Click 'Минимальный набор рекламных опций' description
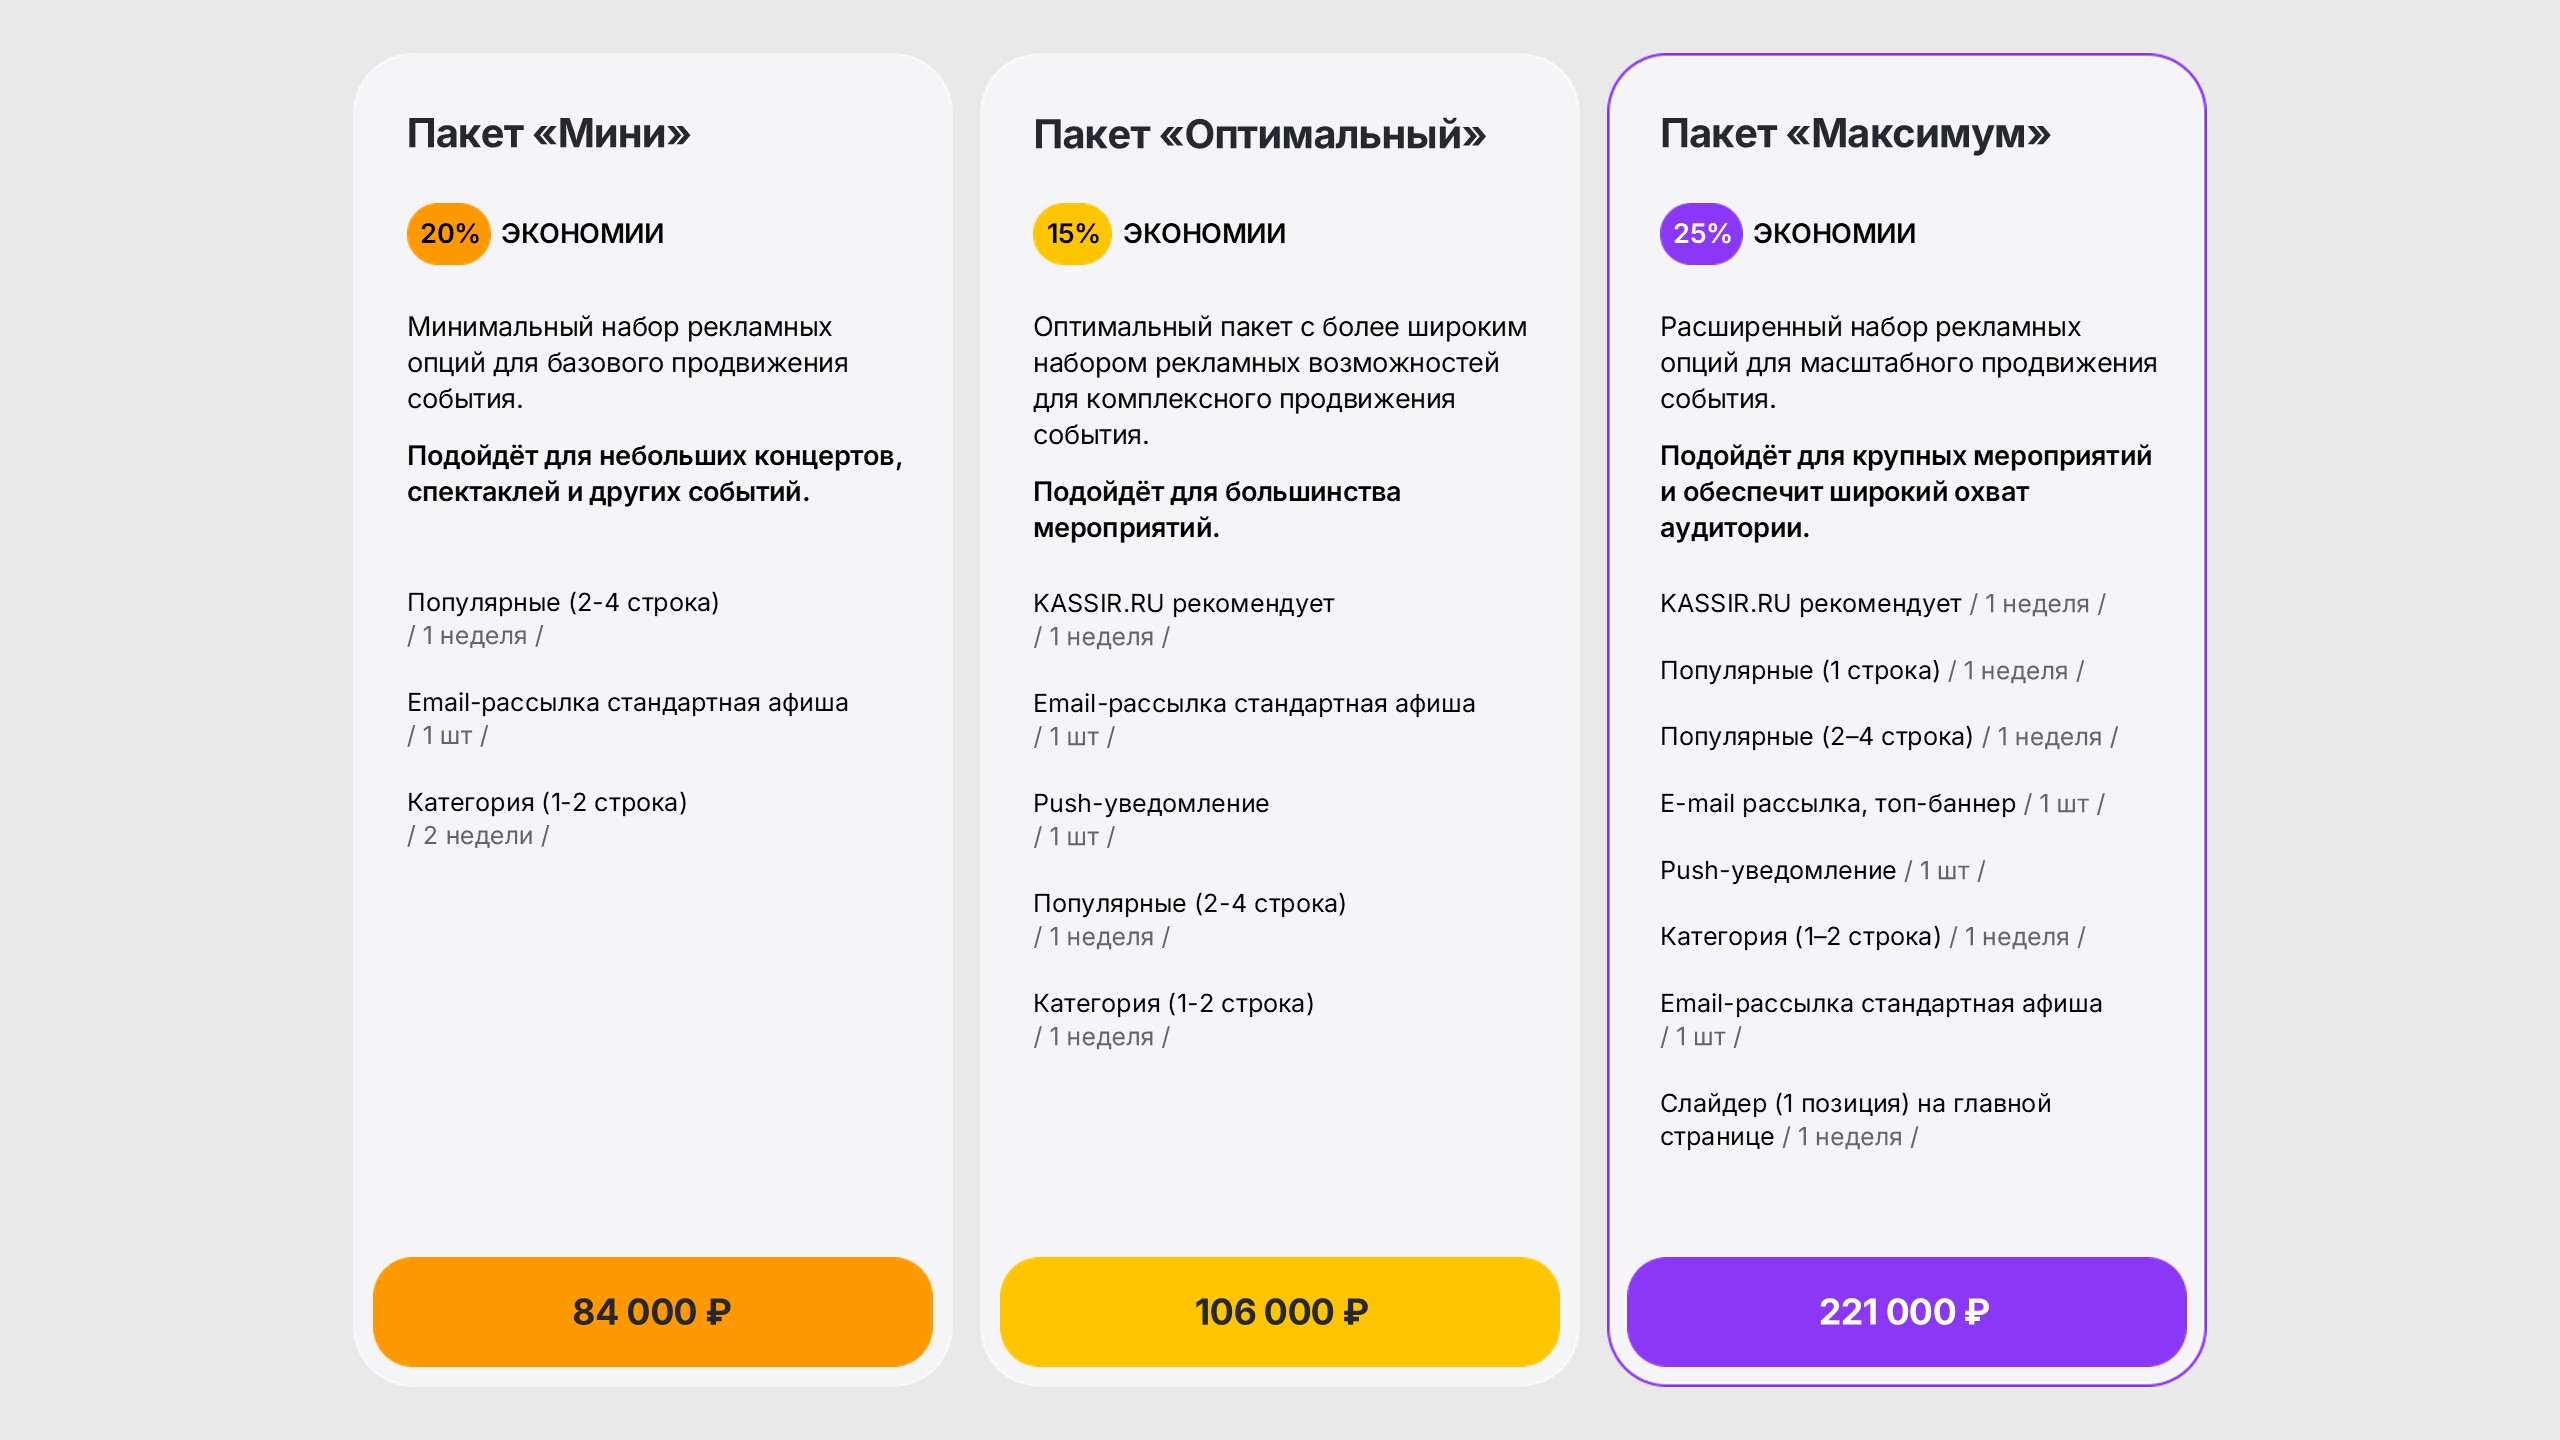The image size is (2560, 1440). point(627,362)
